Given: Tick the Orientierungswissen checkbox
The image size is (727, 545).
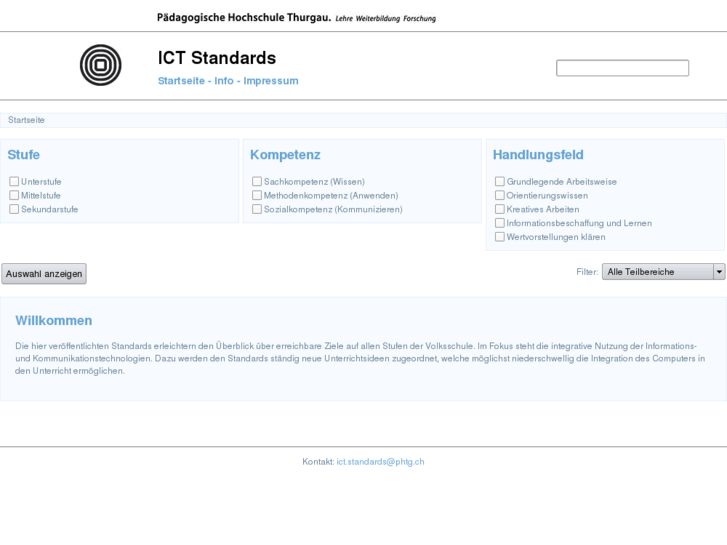Looking at the screenshot, I should point(500,195).
